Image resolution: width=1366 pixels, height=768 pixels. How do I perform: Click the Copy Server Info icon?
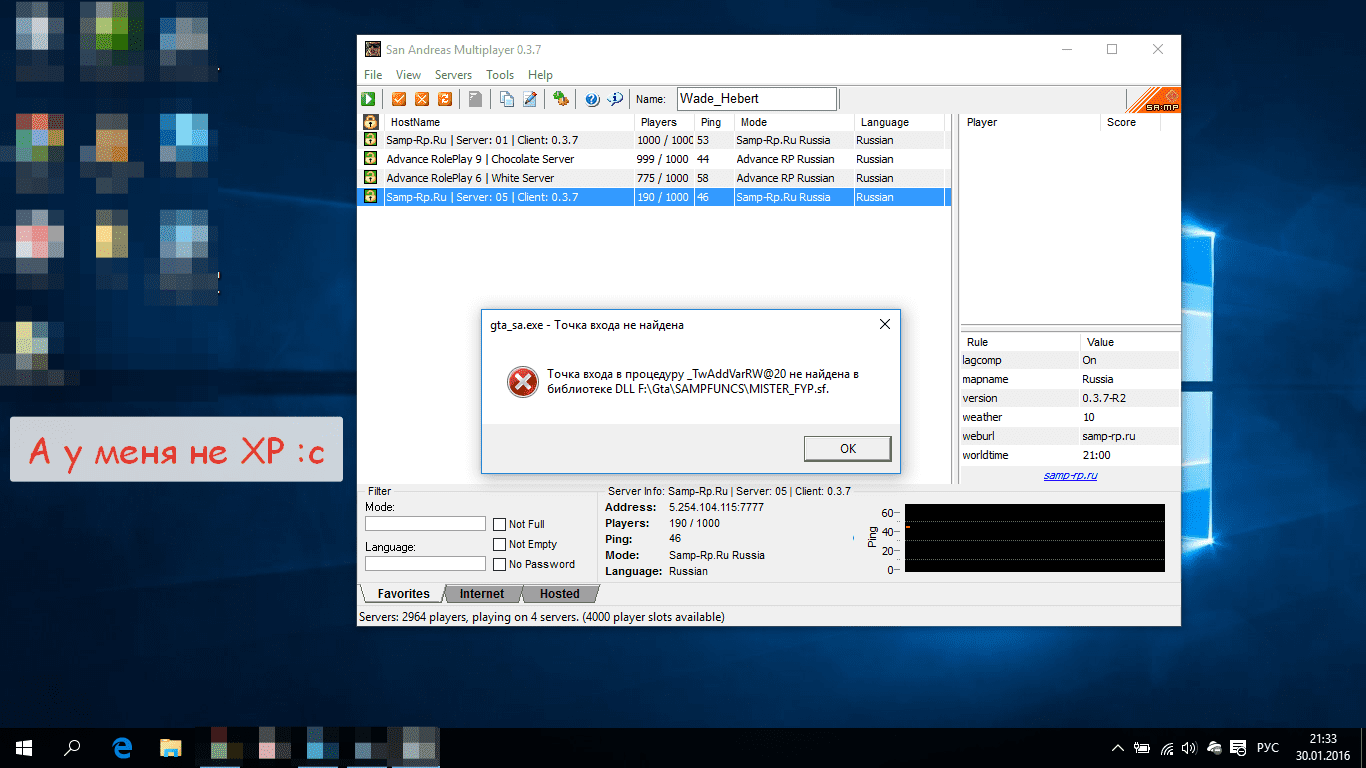click(507, 99)
